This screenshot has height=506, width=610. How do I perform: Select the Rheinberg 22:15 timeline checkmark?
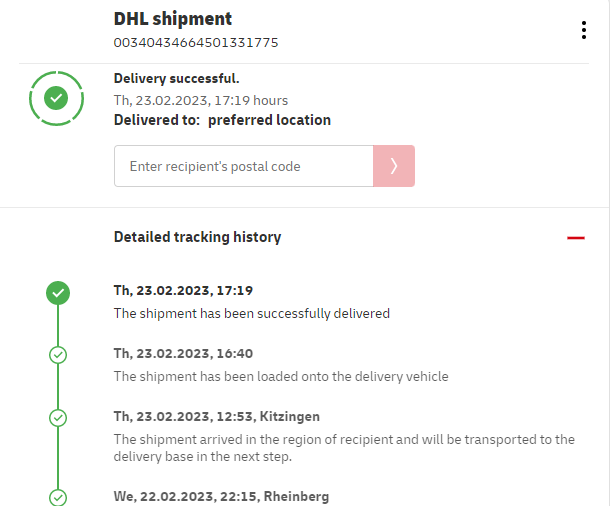pos(58,496)
